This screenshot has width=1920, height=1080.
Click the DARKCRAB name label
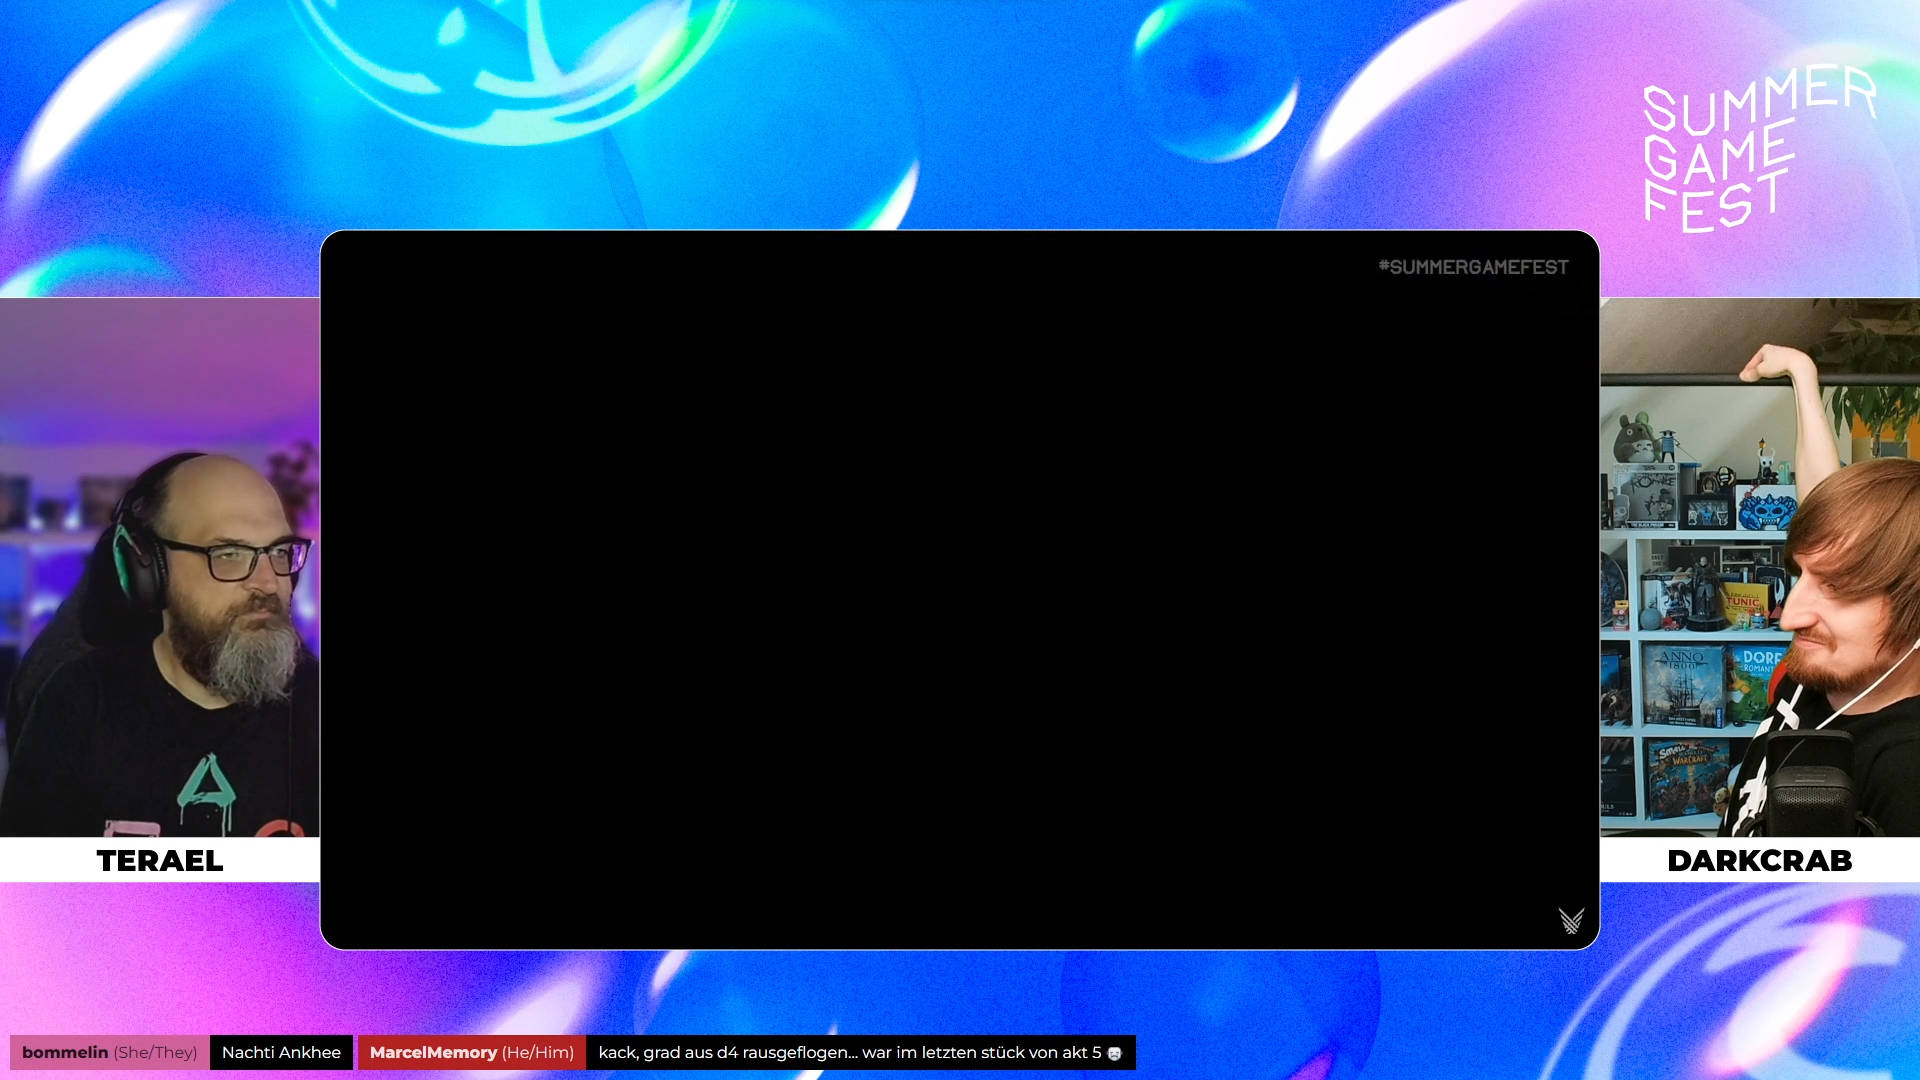click(1759, 861)
